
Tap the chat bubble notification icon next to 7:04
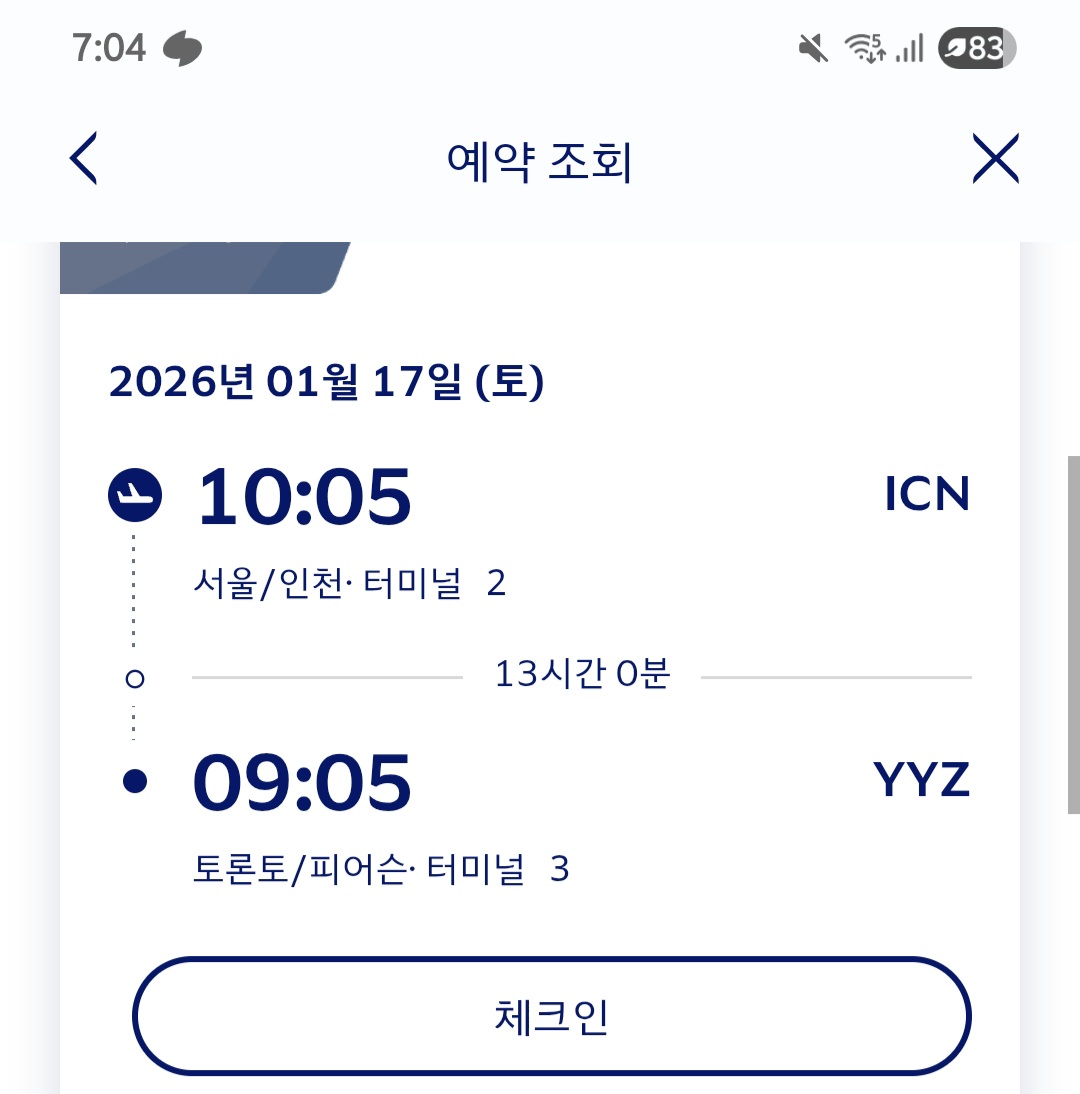click(183, 48)
